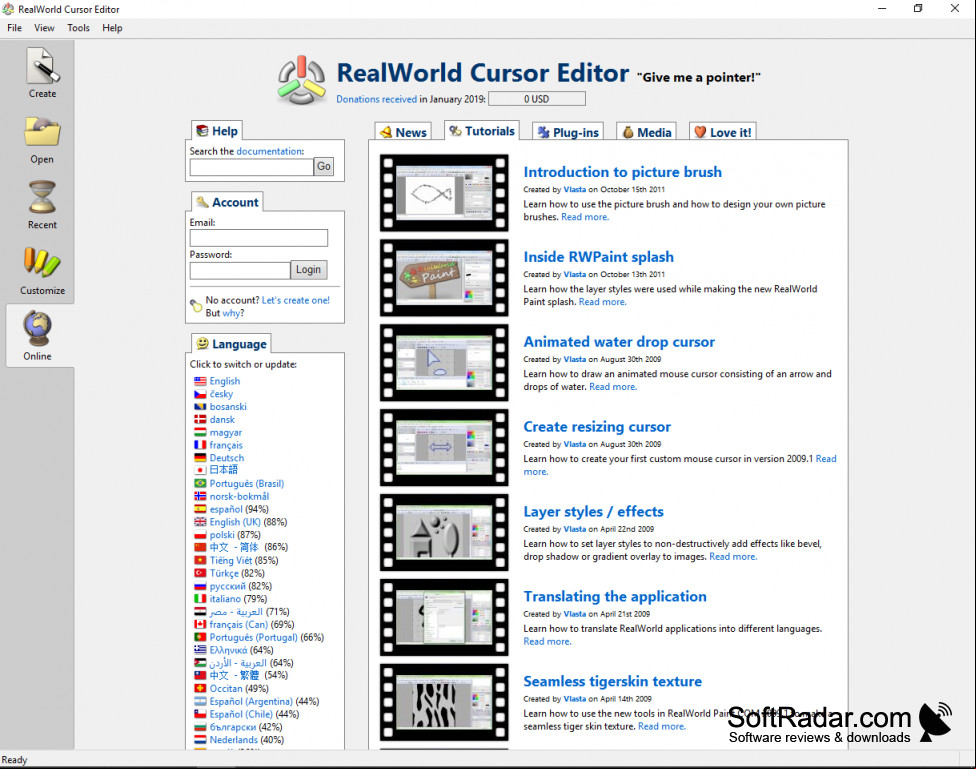Click the Login button
The image size is (976, 769).
pos(308,270)
